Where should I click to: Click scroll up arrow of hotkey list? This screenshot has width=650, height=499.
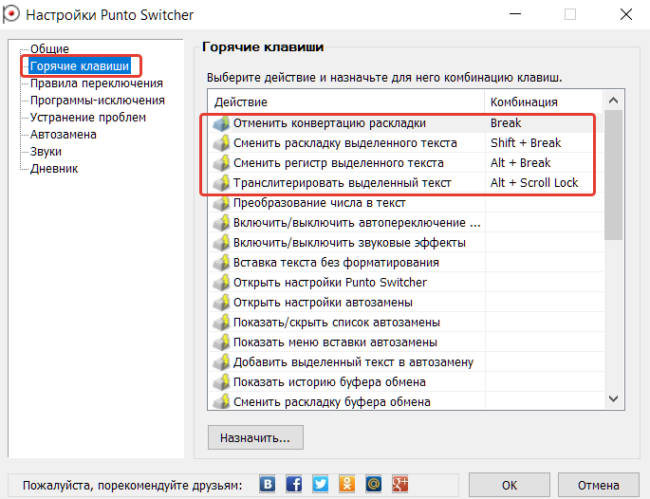coord(614,100)
